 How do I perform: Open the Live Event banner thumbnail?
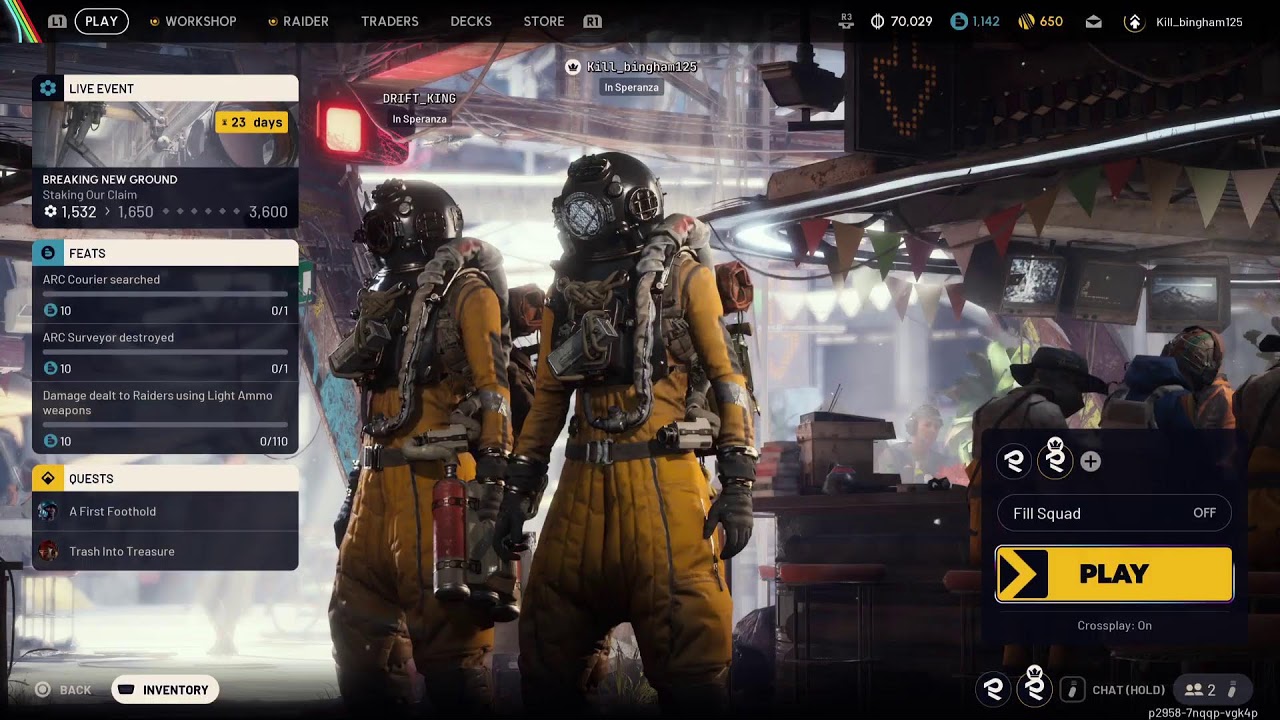point(165,133)
